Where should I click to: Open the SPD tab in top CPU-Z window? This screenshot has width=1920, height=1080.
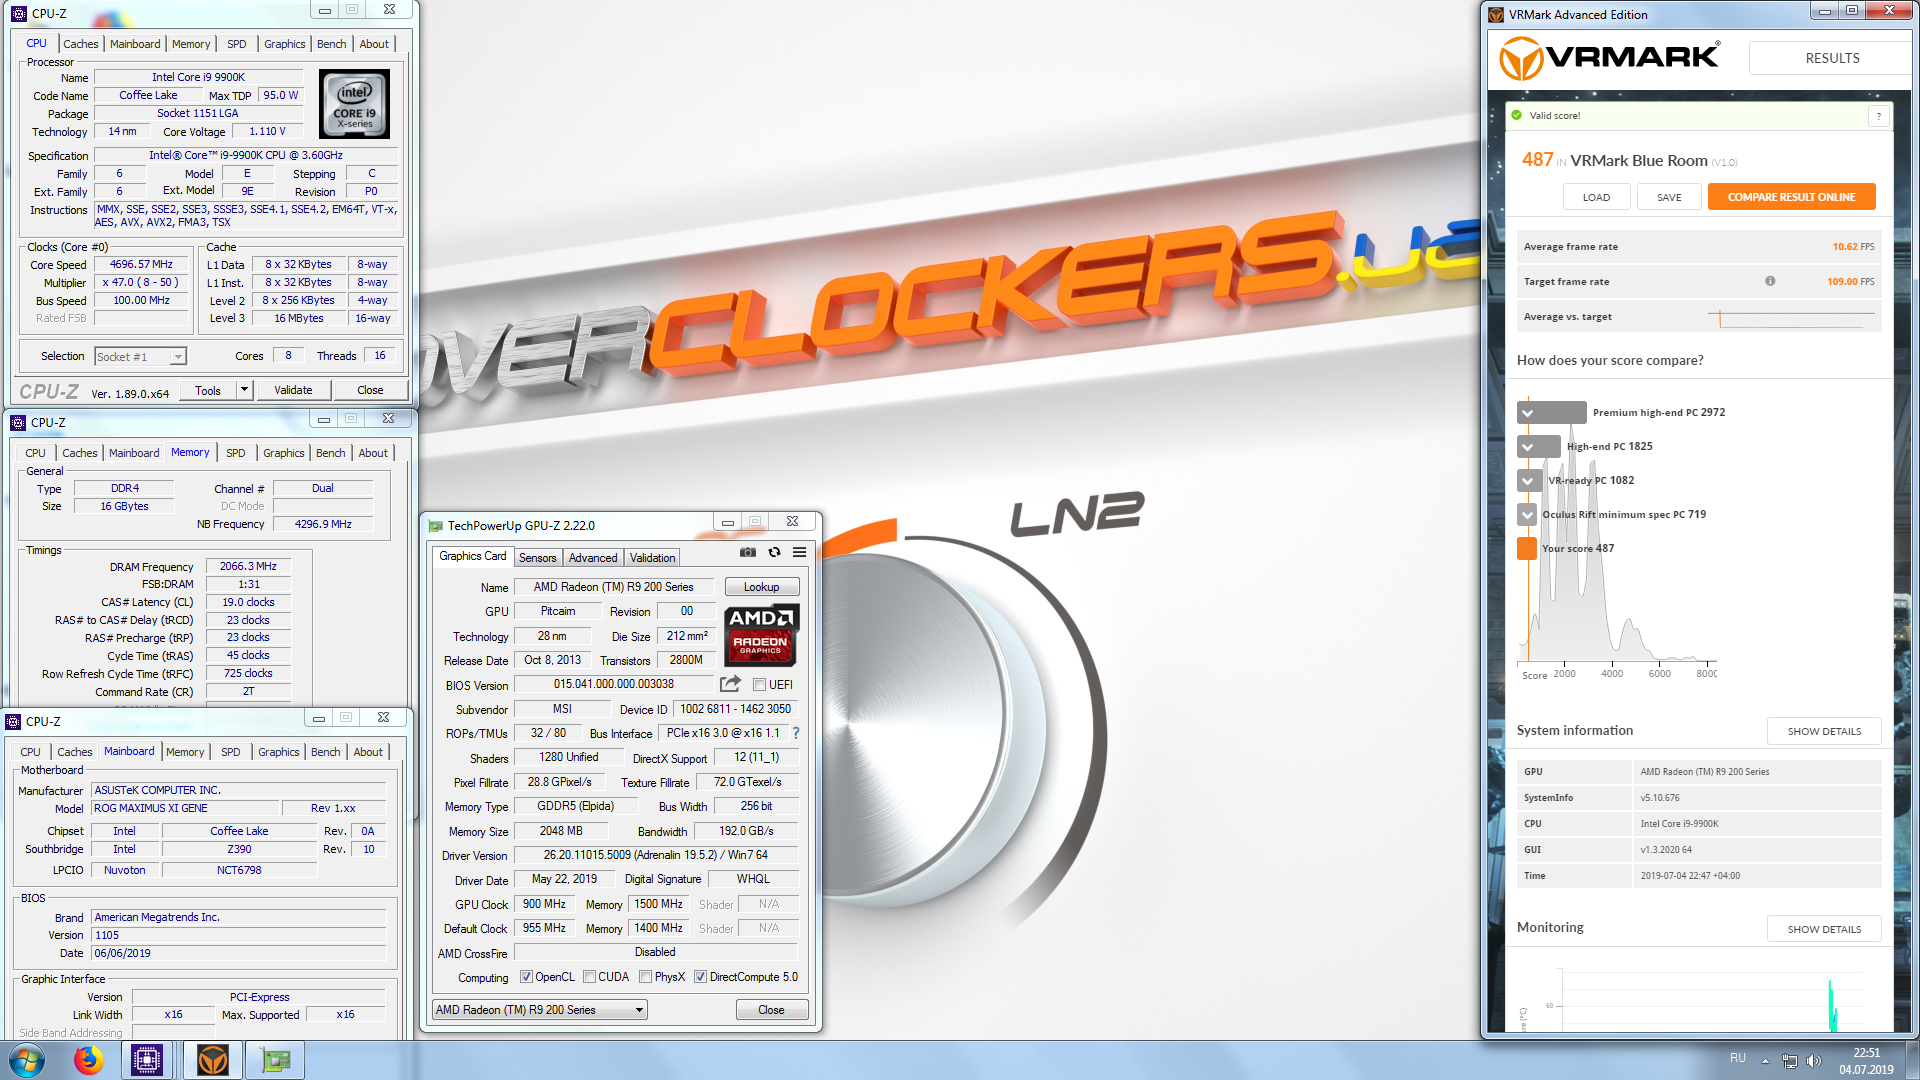tap(236, 44)
